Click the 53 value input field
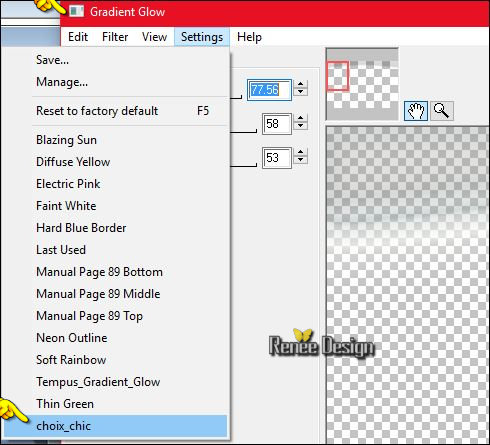The image size is (490, 445). pos(277,158)
